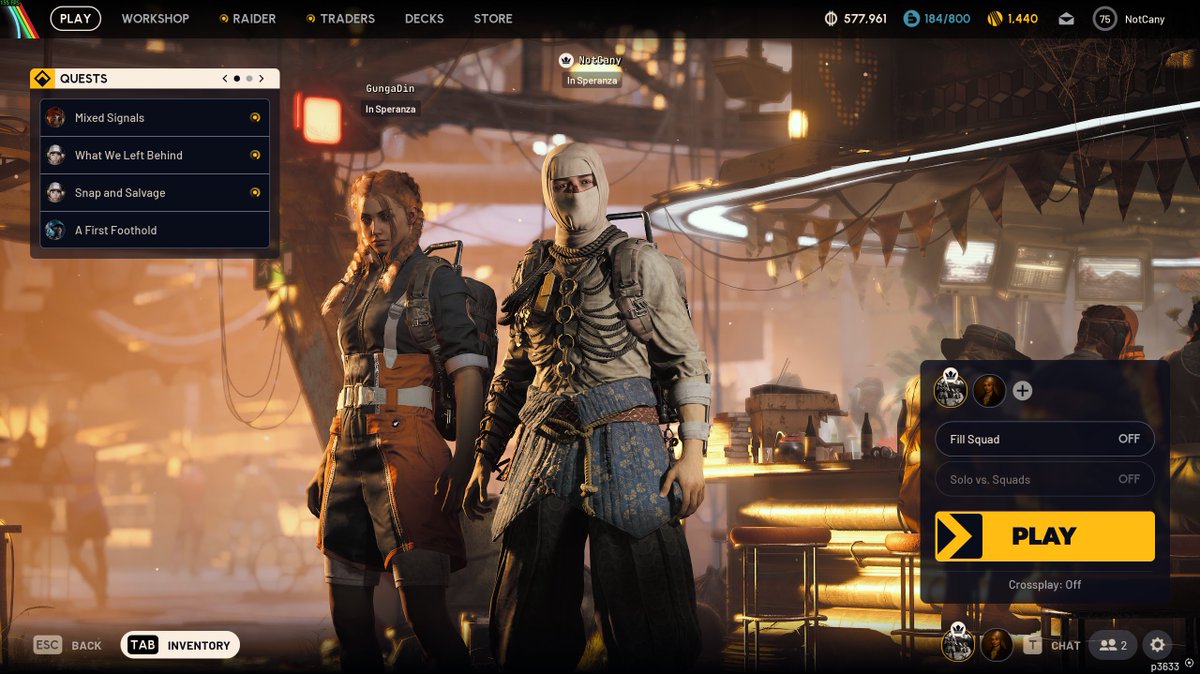Open Snap and Salvage quest

(x=155, y=193)
